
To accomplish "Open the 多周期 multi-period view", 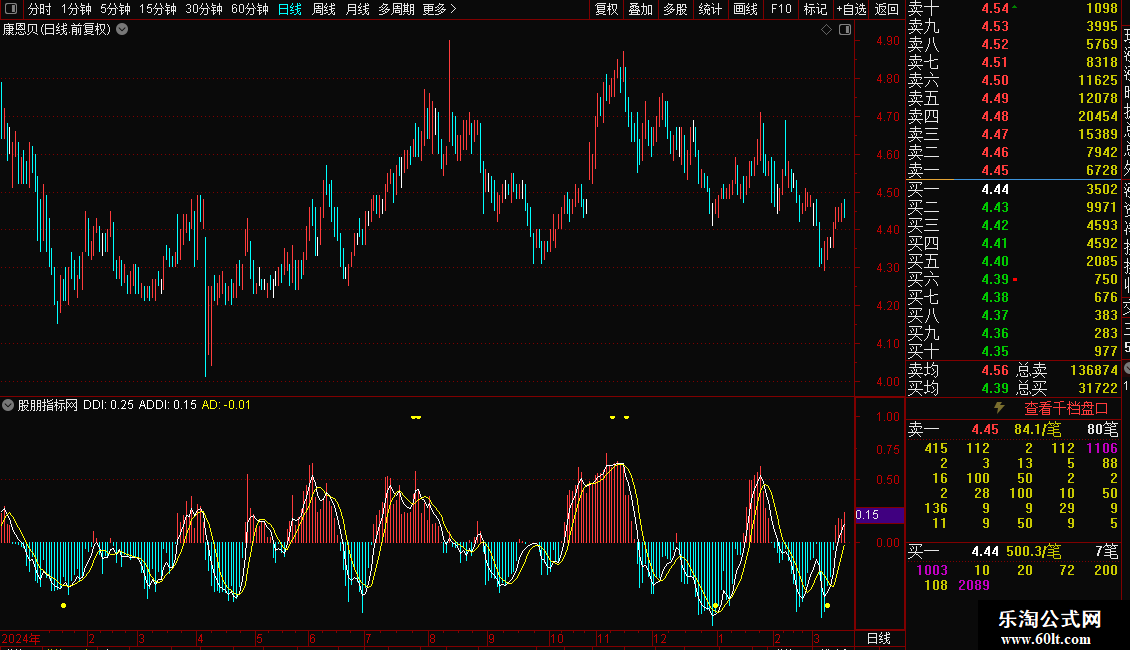I will coord(396,9).
